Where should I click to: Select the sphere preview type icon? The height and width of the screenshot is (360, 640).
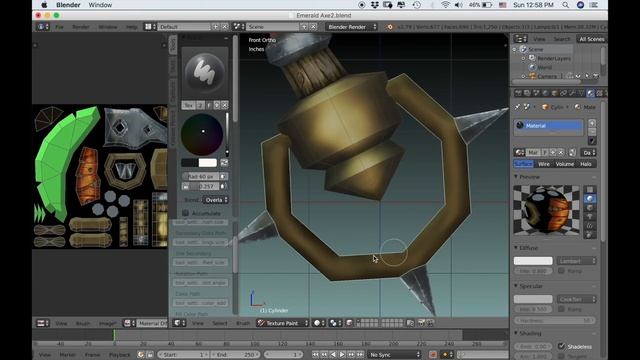pyautogui.click(x=590, y=199)
